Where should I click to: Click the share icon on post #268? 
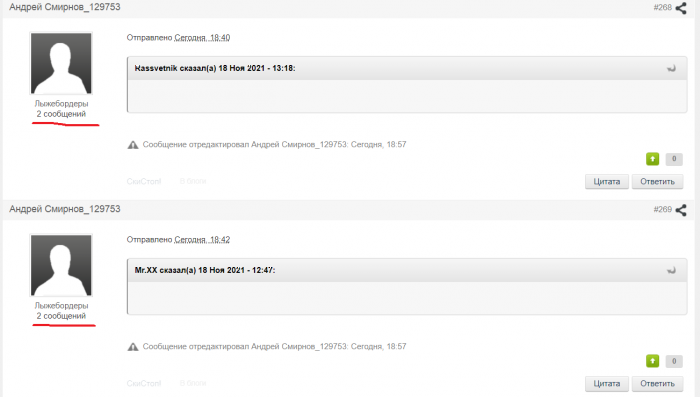click(681, 8)
